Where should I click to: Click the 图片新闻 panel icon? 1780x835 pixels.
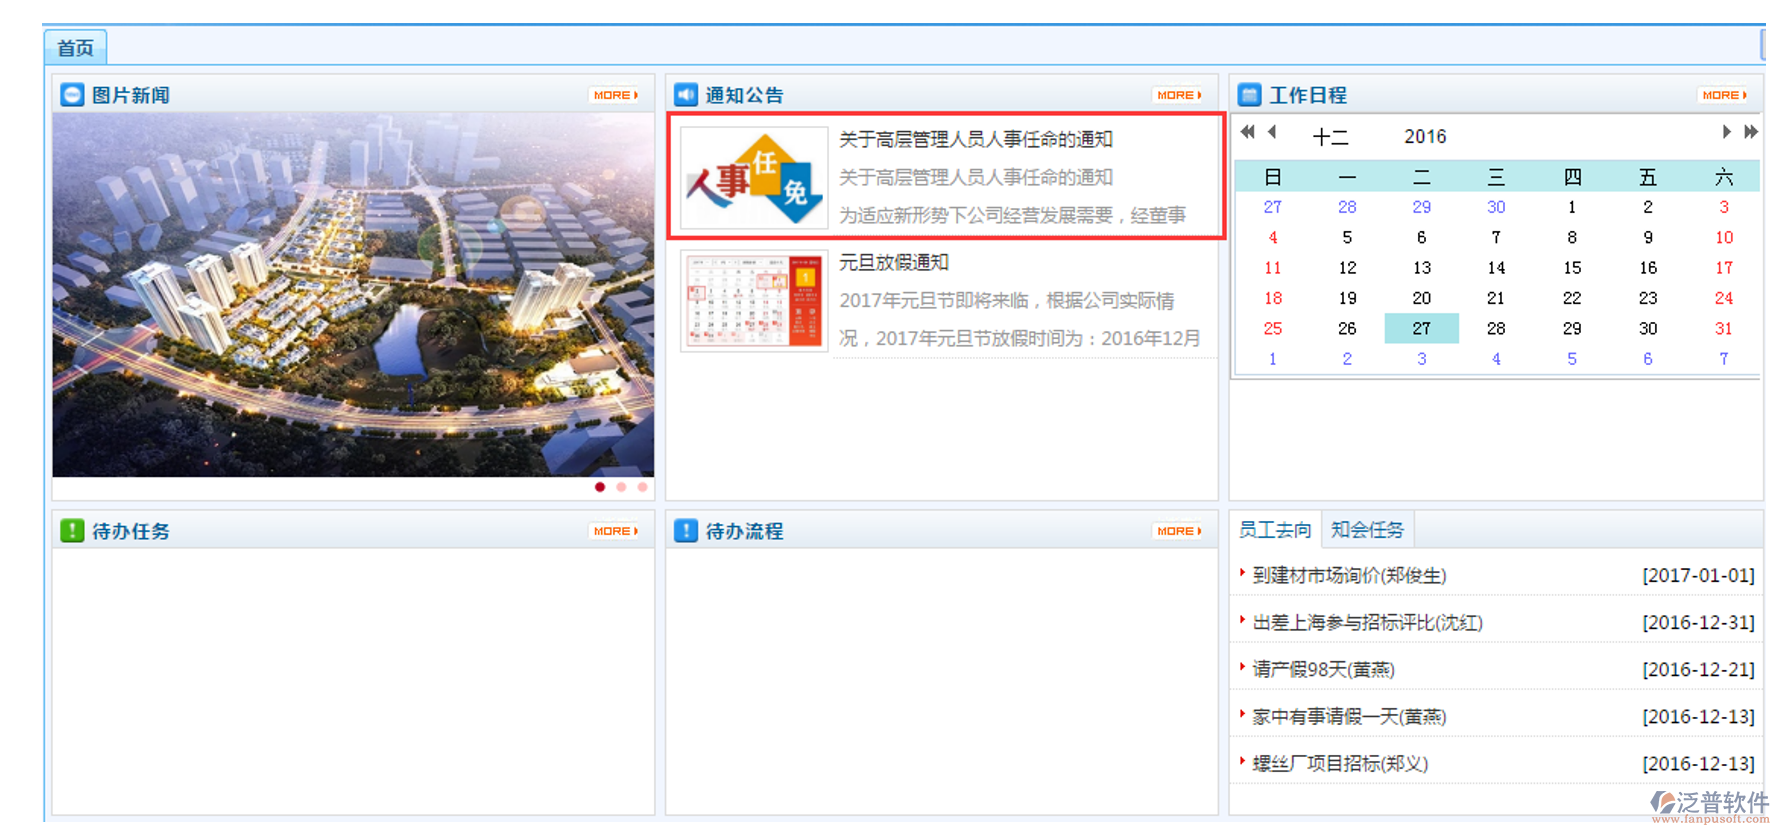pyautogui.click(x=72, y=95)
